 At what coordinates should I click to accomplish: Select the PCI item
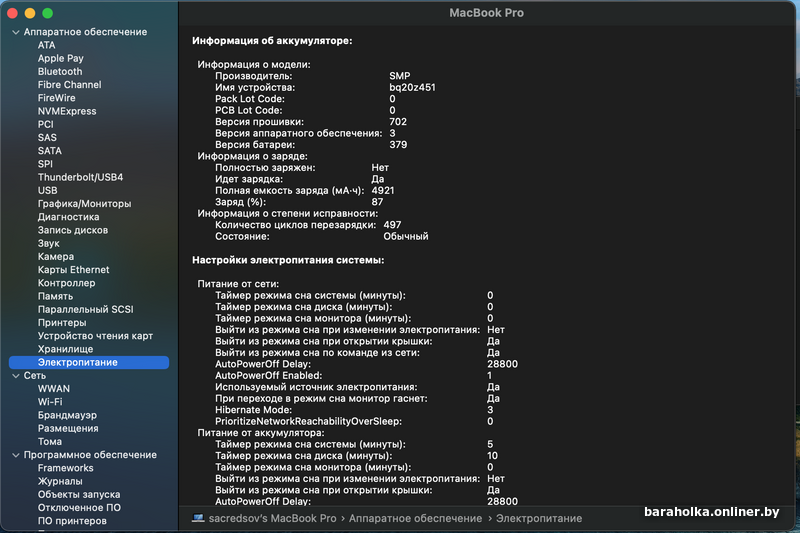click(45, 124)
